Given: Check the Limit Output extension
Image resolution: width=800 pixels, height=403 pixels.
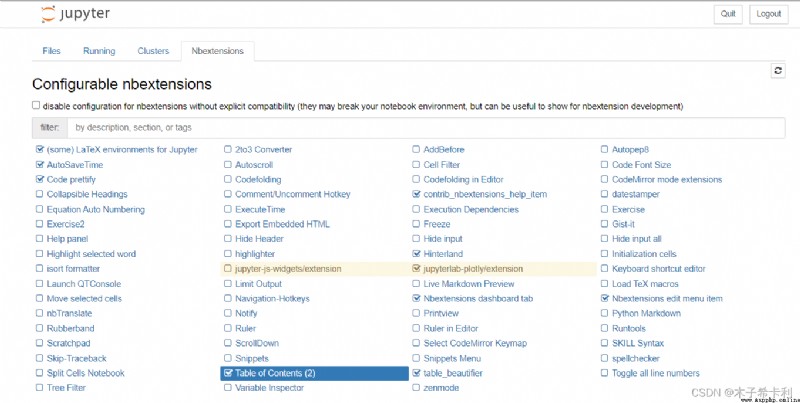Looking at the screenshot, I should (x=228, y=284).
